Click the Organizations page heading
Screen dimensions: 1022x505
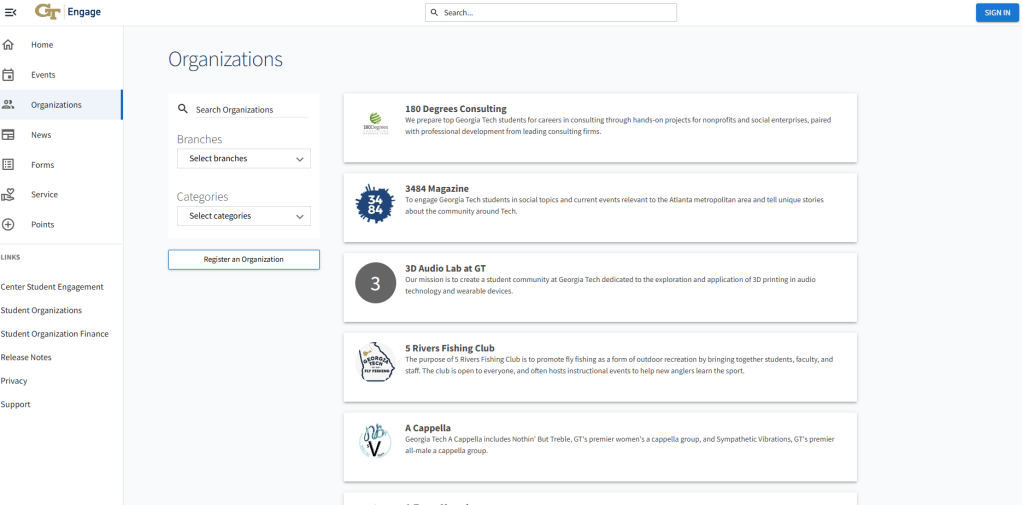226,59
